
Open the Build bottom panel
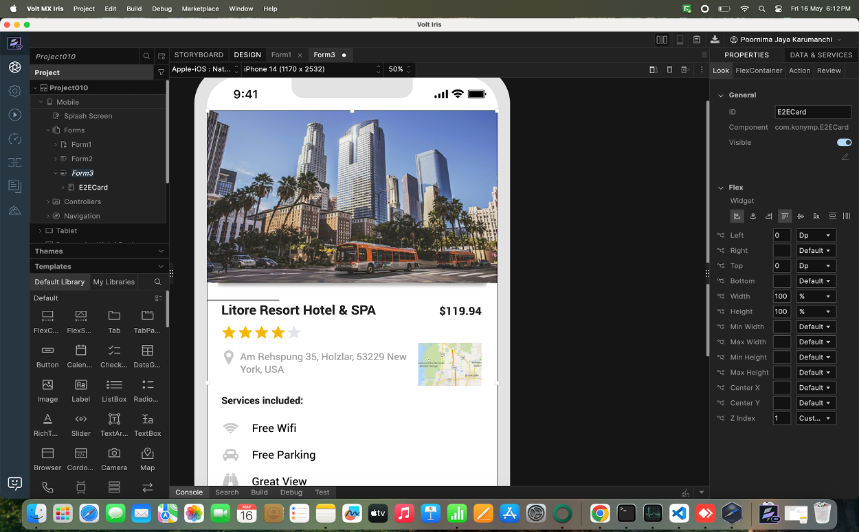tap(259, 493)
